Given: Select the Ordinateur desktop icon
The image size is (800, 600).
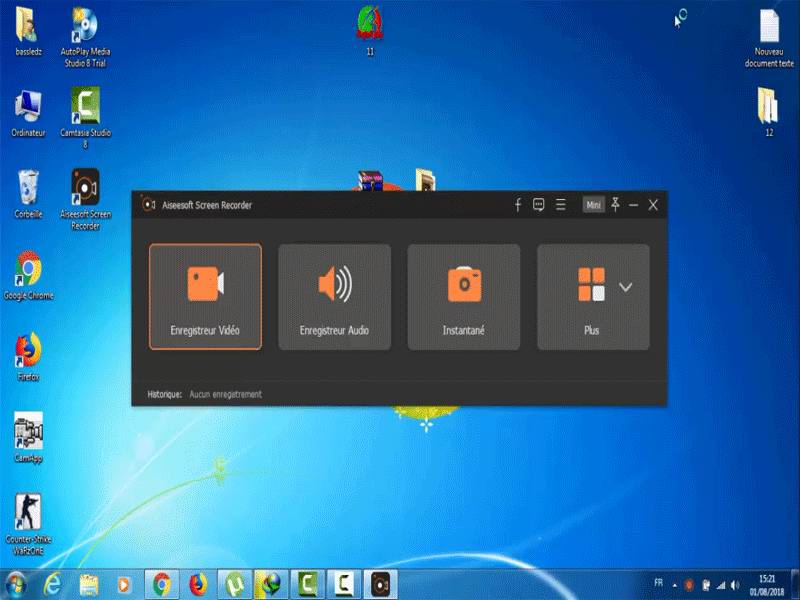Looking at the screenshot, I should pyautogui.click(x=28, y=113).
